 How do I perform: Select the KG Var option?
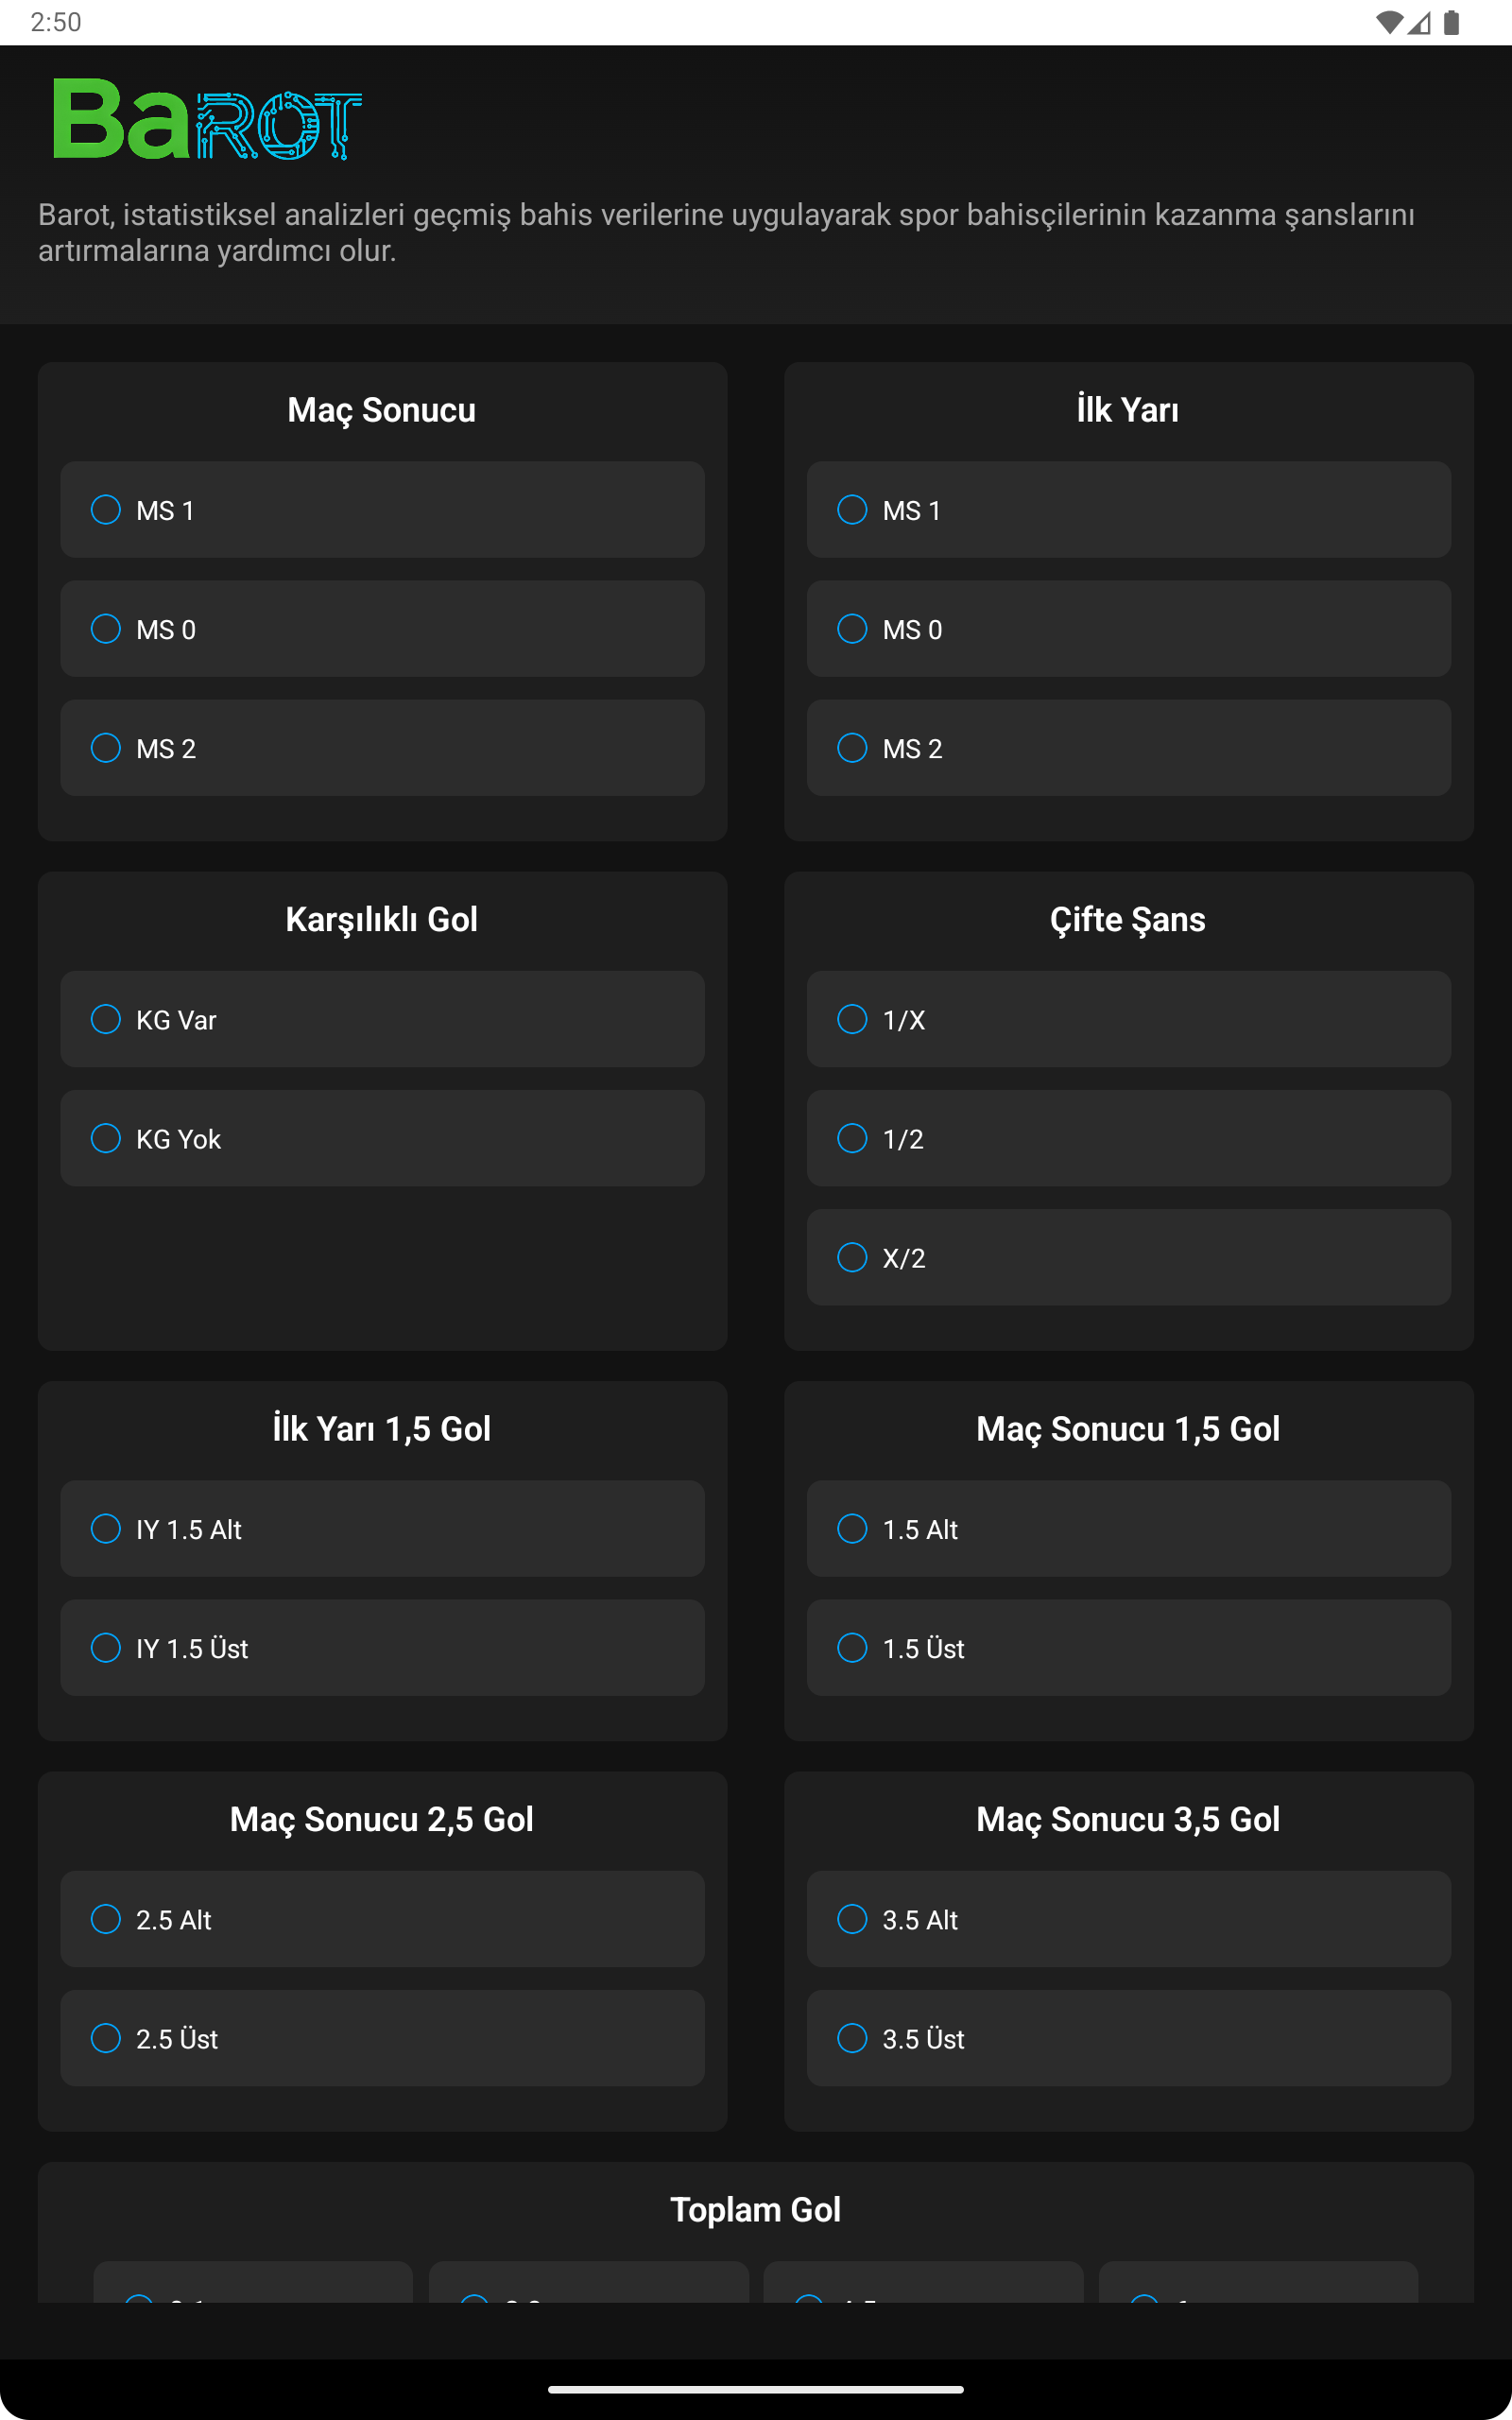coord(106,1019)
